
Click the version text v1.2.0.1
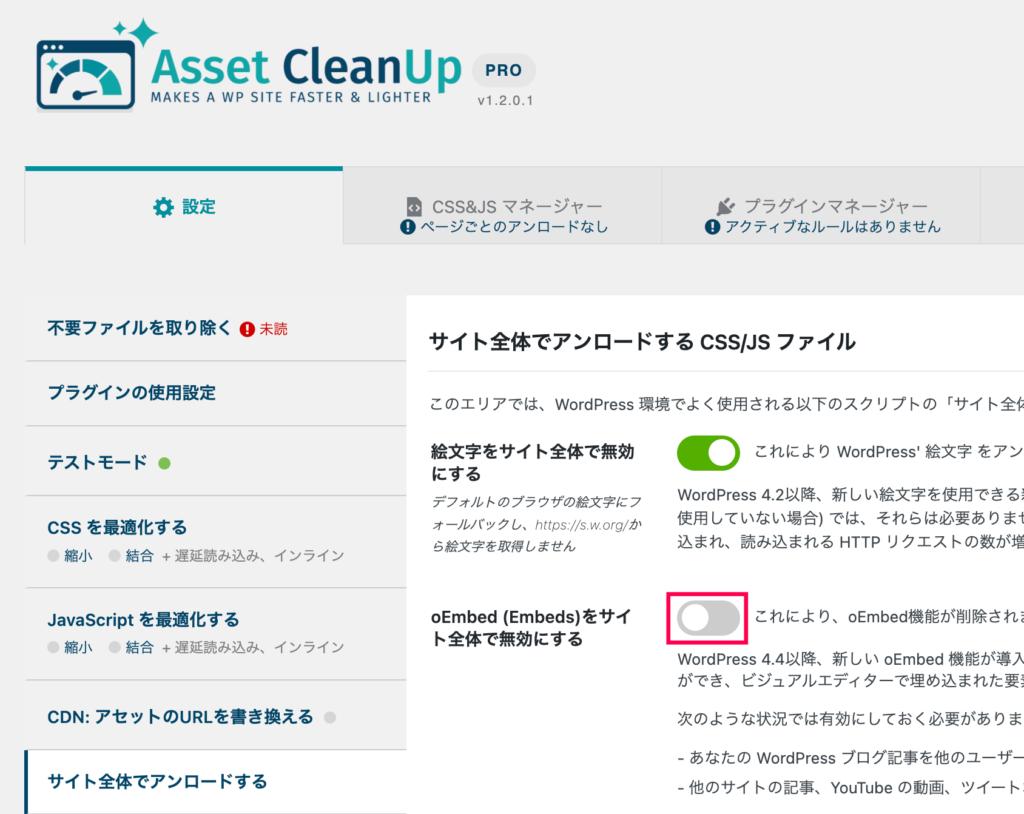pyautogui.click(x=505, y=101)
